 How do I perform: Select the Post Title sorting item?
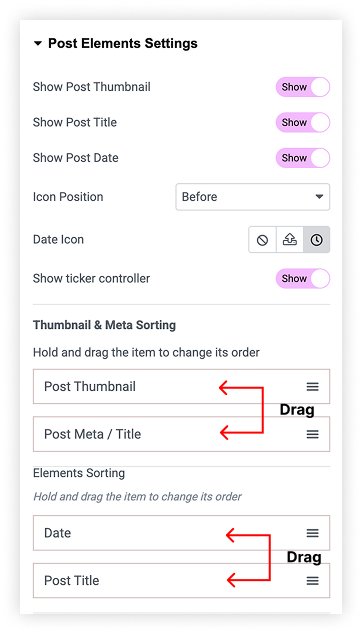[181, 581]
